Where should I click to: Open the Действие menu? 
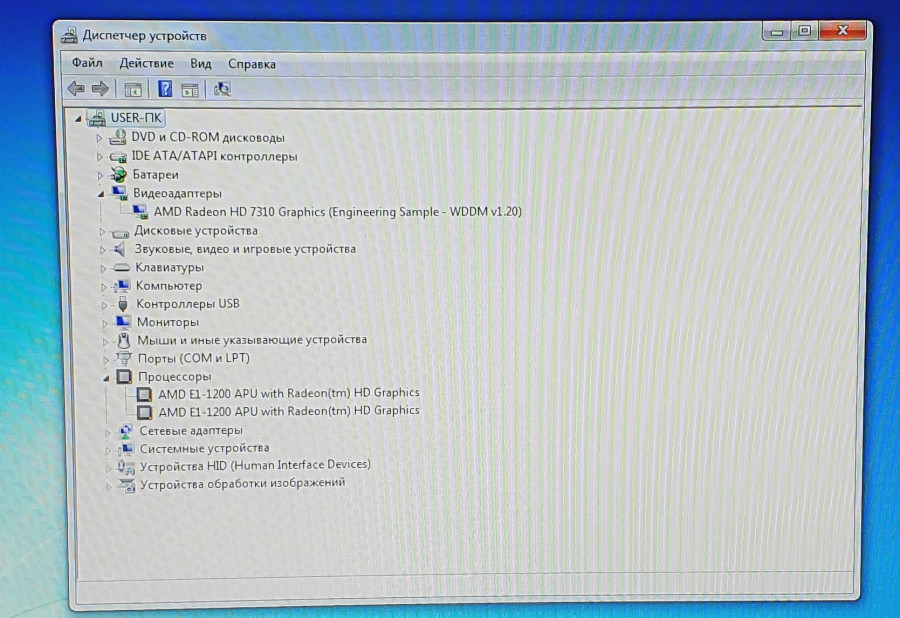146,63
